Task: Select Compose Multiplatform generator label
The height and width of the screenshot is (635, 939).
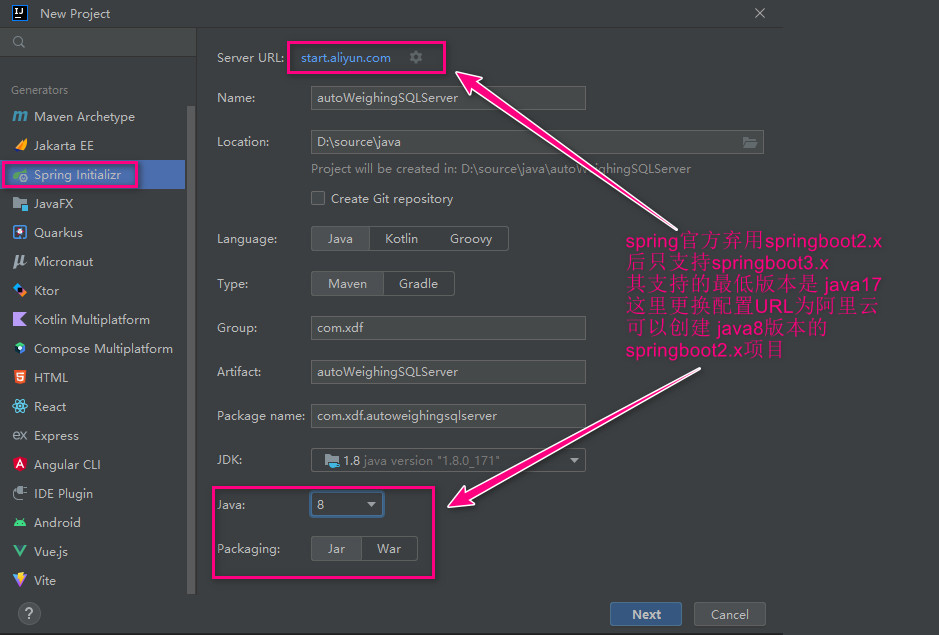Action: 103,349
